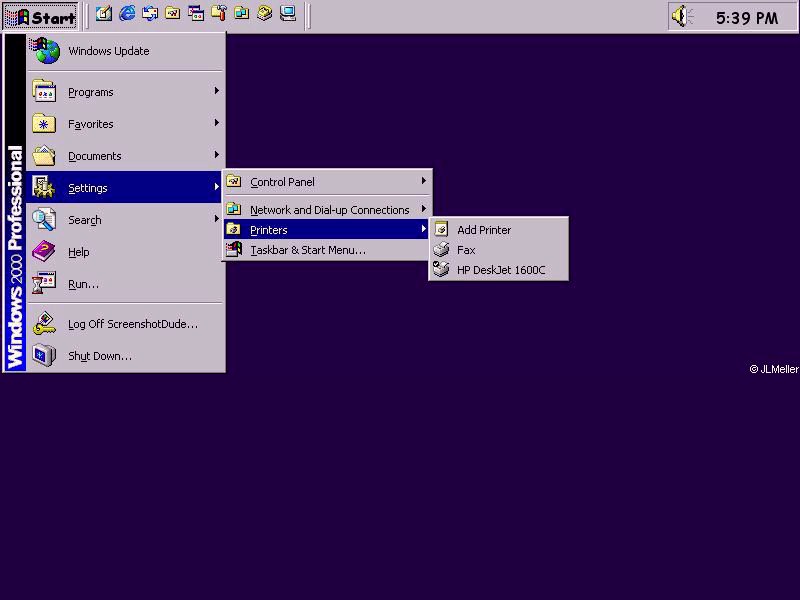Open the Control Panel folder quick launch icon

click(172, 14)
